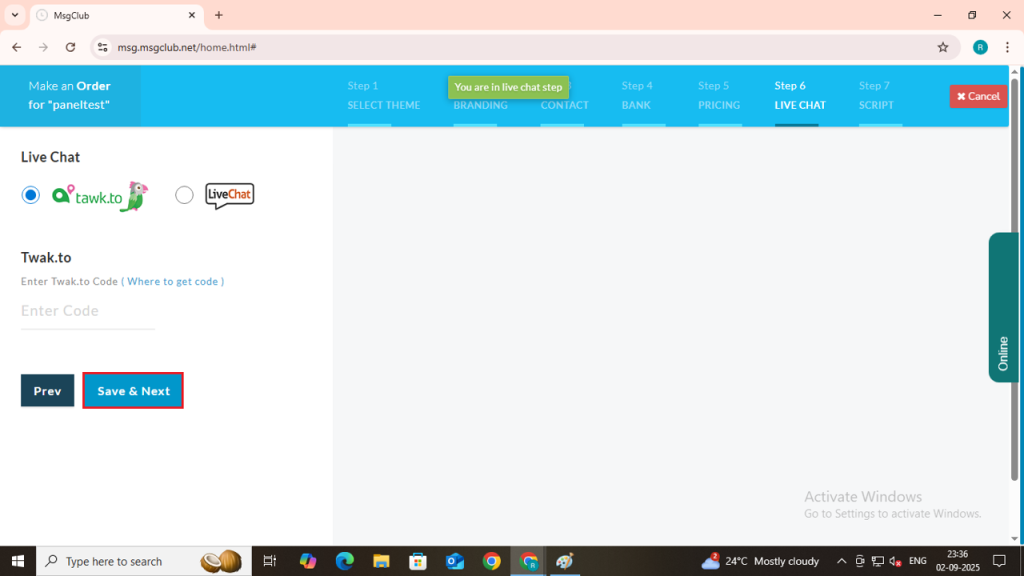Screen dimensions: 1024x576
Task: Click the address bar URL
Action: pos(187,47)
